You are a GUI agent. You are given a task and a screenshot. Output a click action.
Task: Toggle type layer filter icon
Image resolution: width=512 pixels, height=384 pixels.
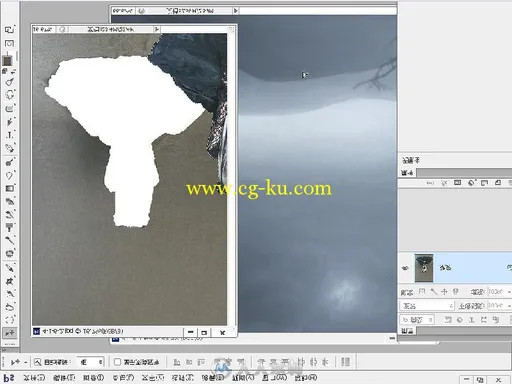471,320
